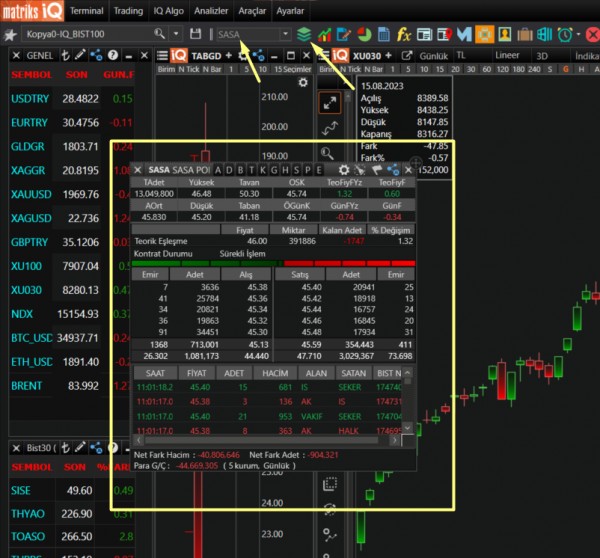Toggle the K letter button in SASA window
Viewport: 600px width, 558px height.
coord(262,170)
